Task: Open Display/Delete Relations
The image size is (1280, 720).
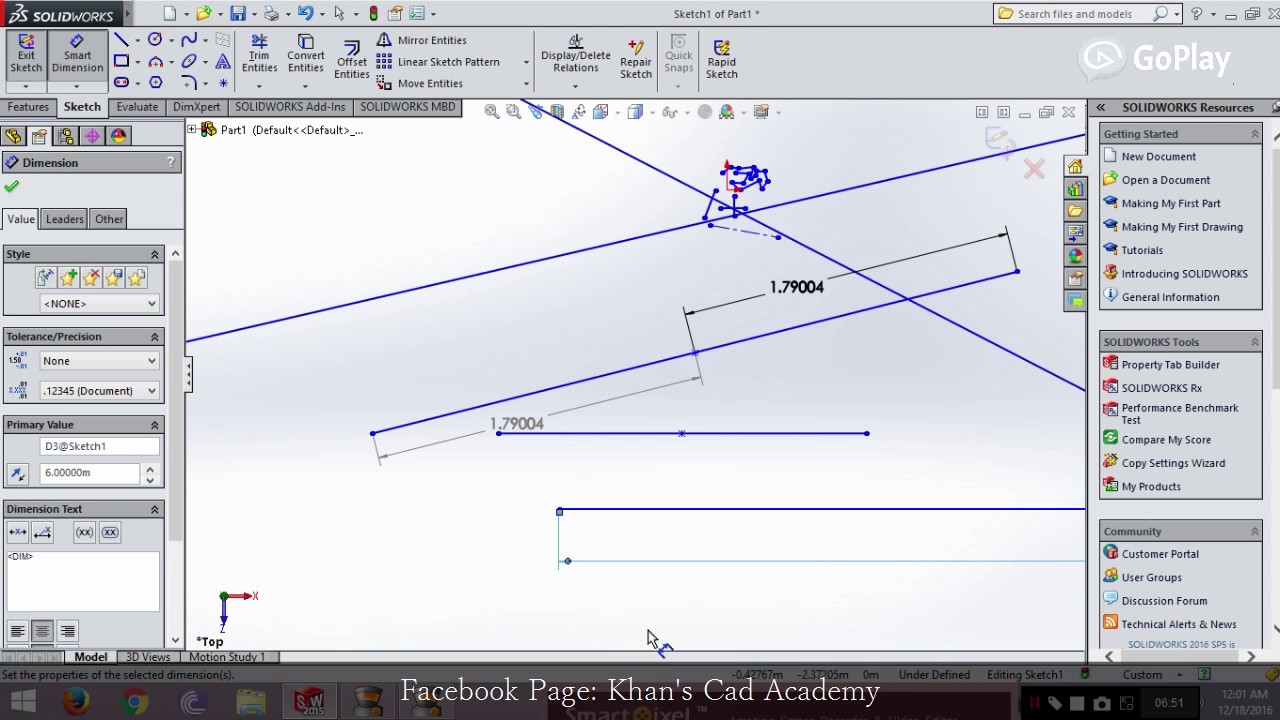Action: 575,55
